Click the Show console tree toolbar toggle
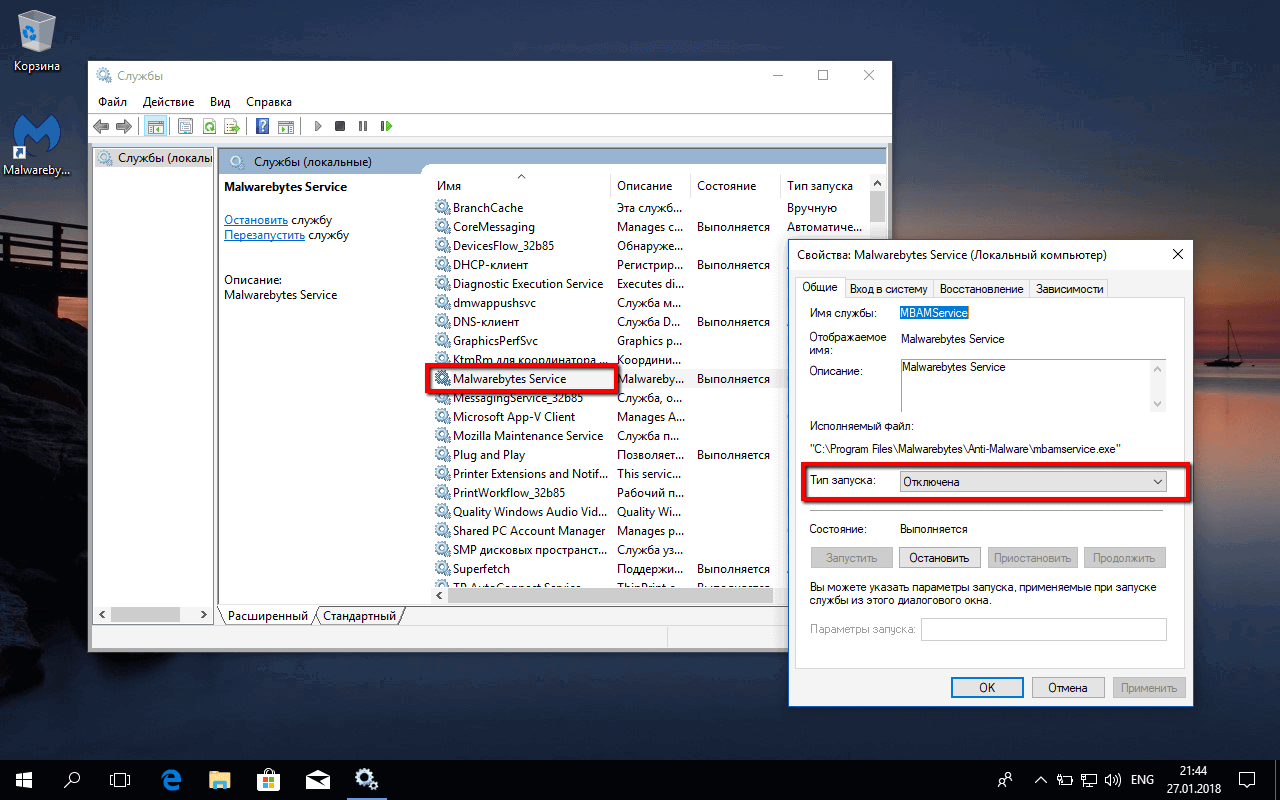Image resolution: width=1280 pixels, height=800 pixels. [155, 125]
